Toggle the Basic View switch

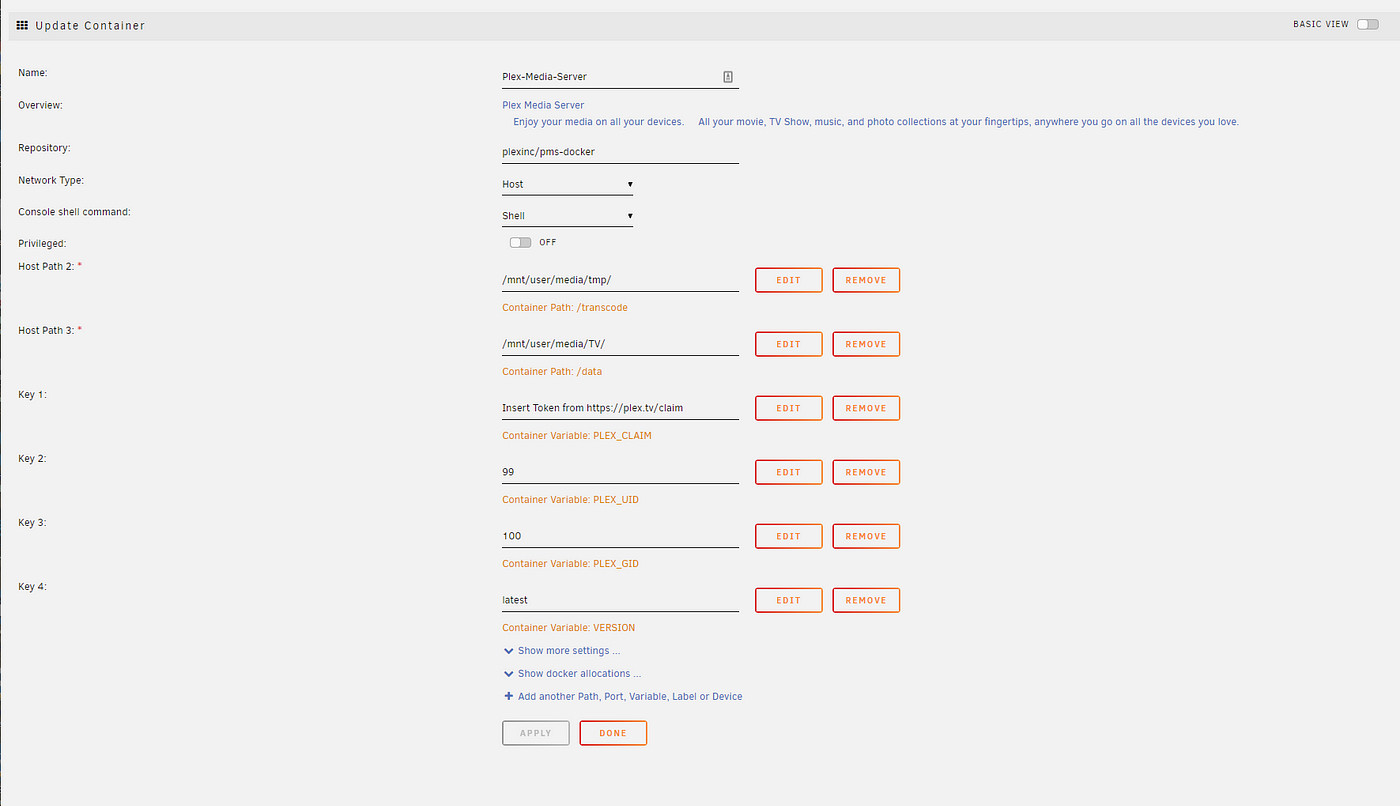click(x=1367, y=24)
